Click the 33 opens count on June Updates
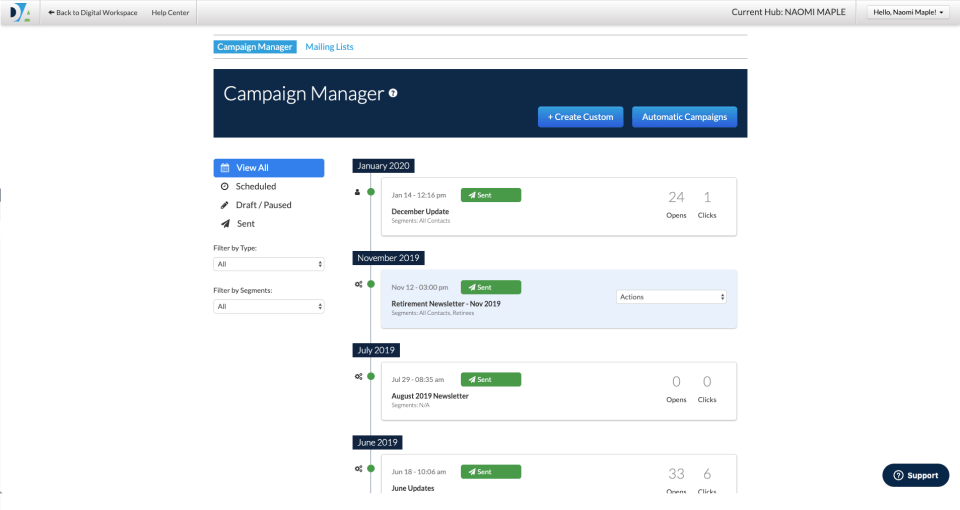 677,474
